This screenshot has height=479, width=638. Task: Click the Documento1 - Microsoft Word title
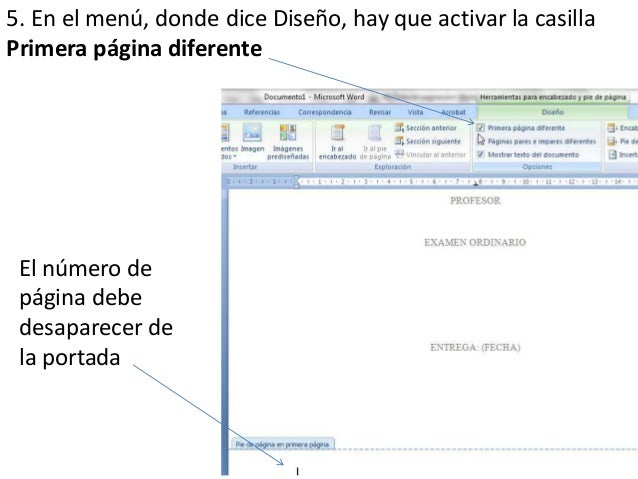click(314, 97)
